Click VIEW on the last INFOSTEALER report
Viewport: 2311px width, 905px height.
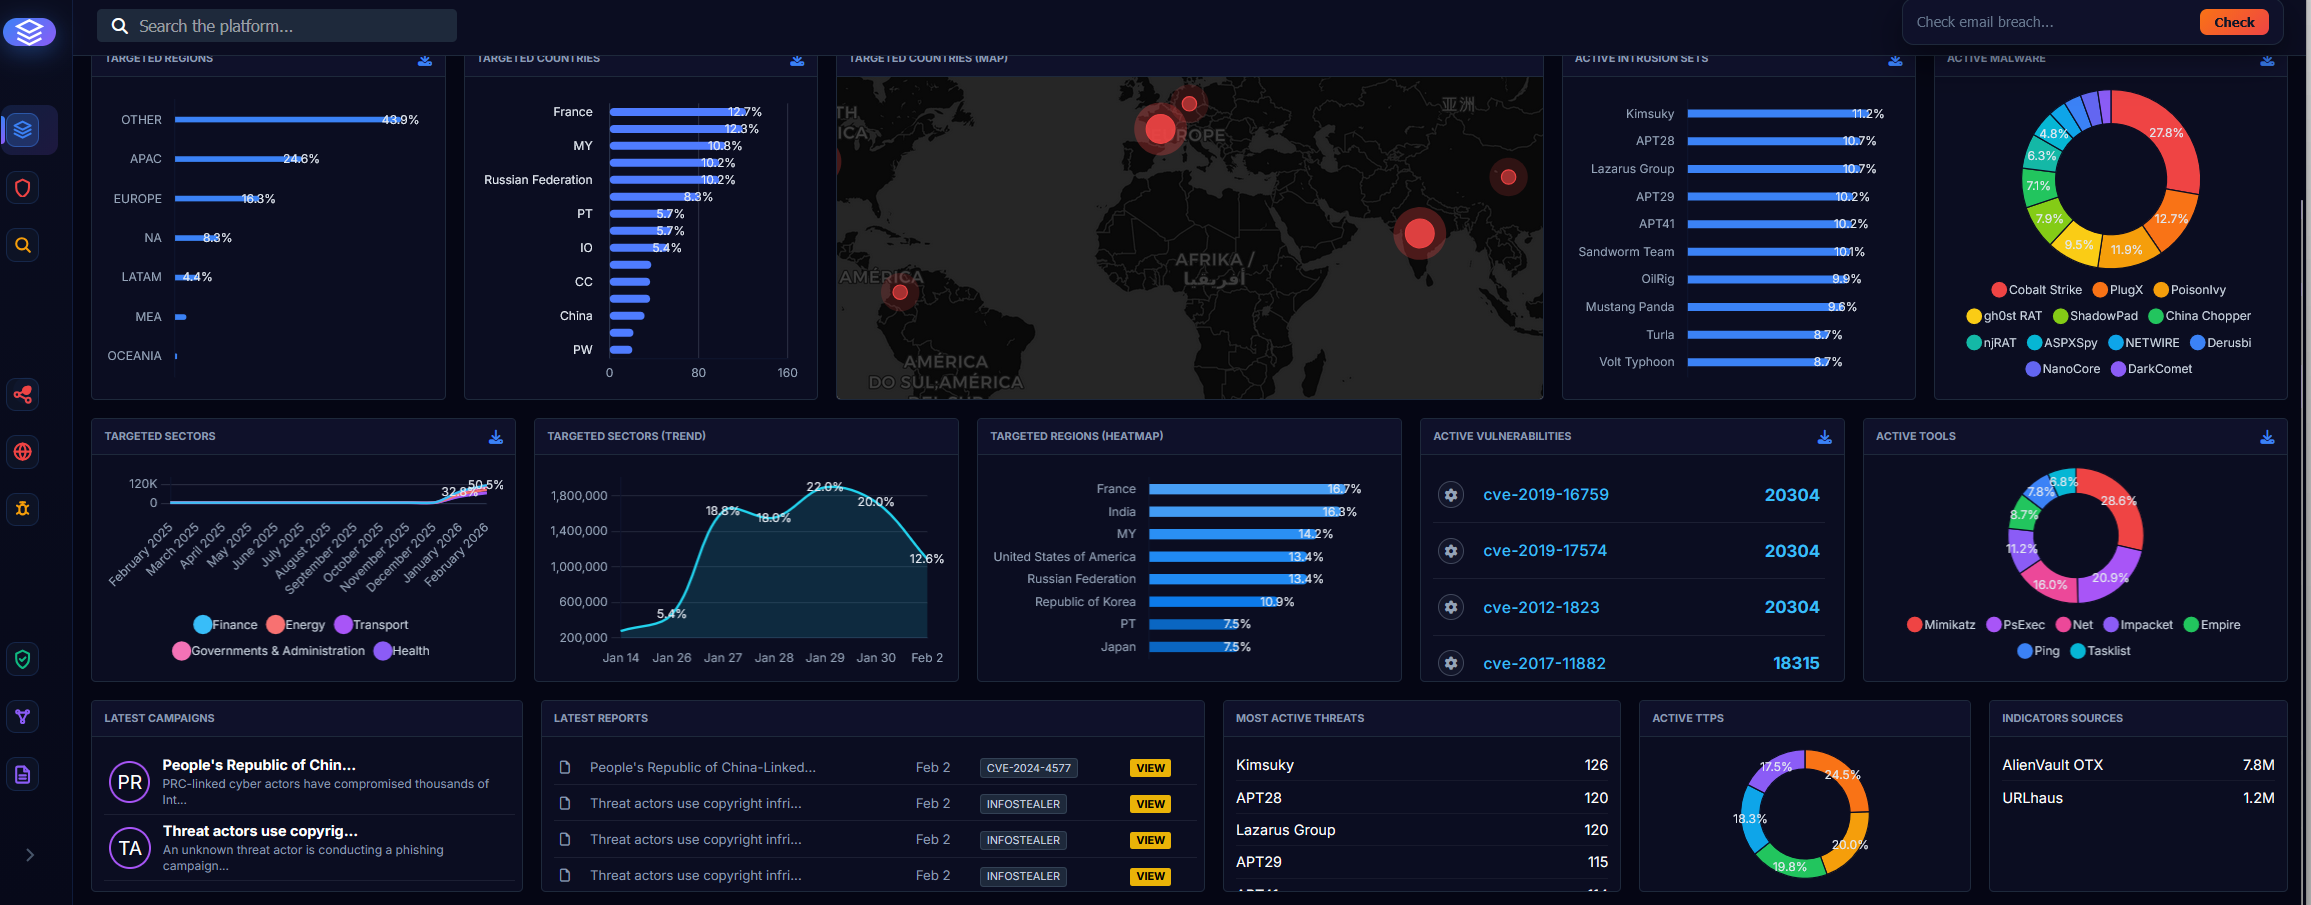[1150, 876]
